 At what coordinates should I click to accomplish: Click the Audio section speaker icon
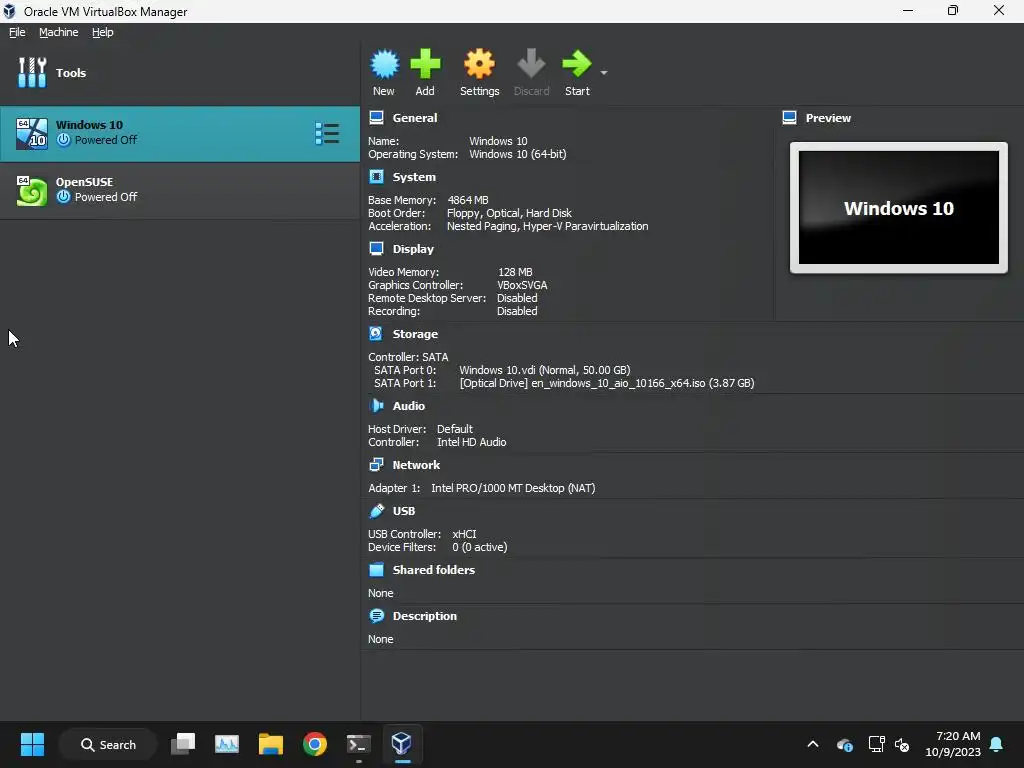376,406
